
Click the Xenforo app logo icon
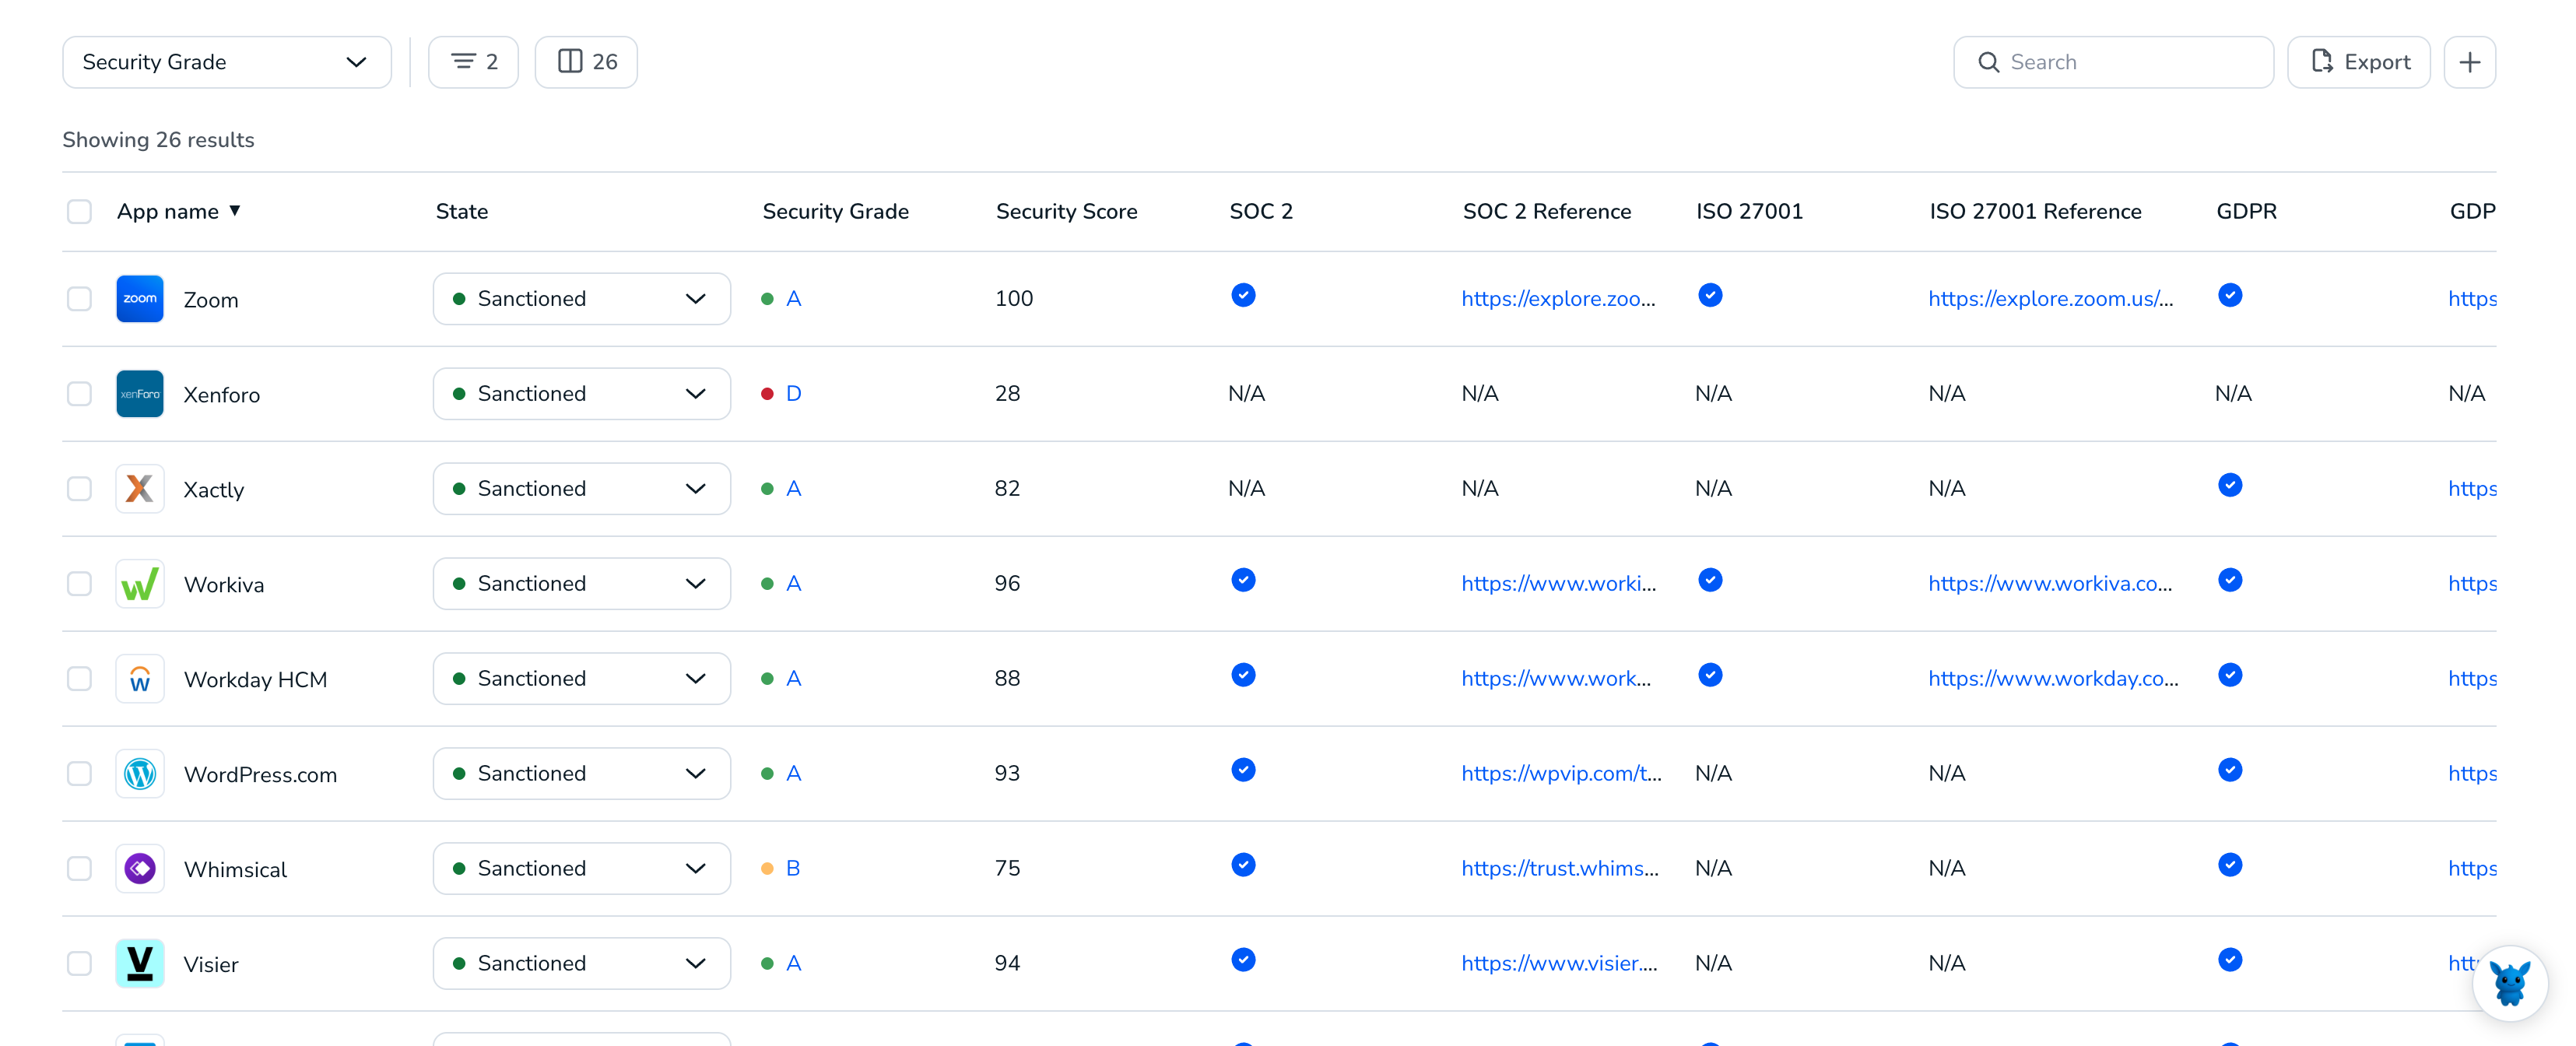click(140, 394)
